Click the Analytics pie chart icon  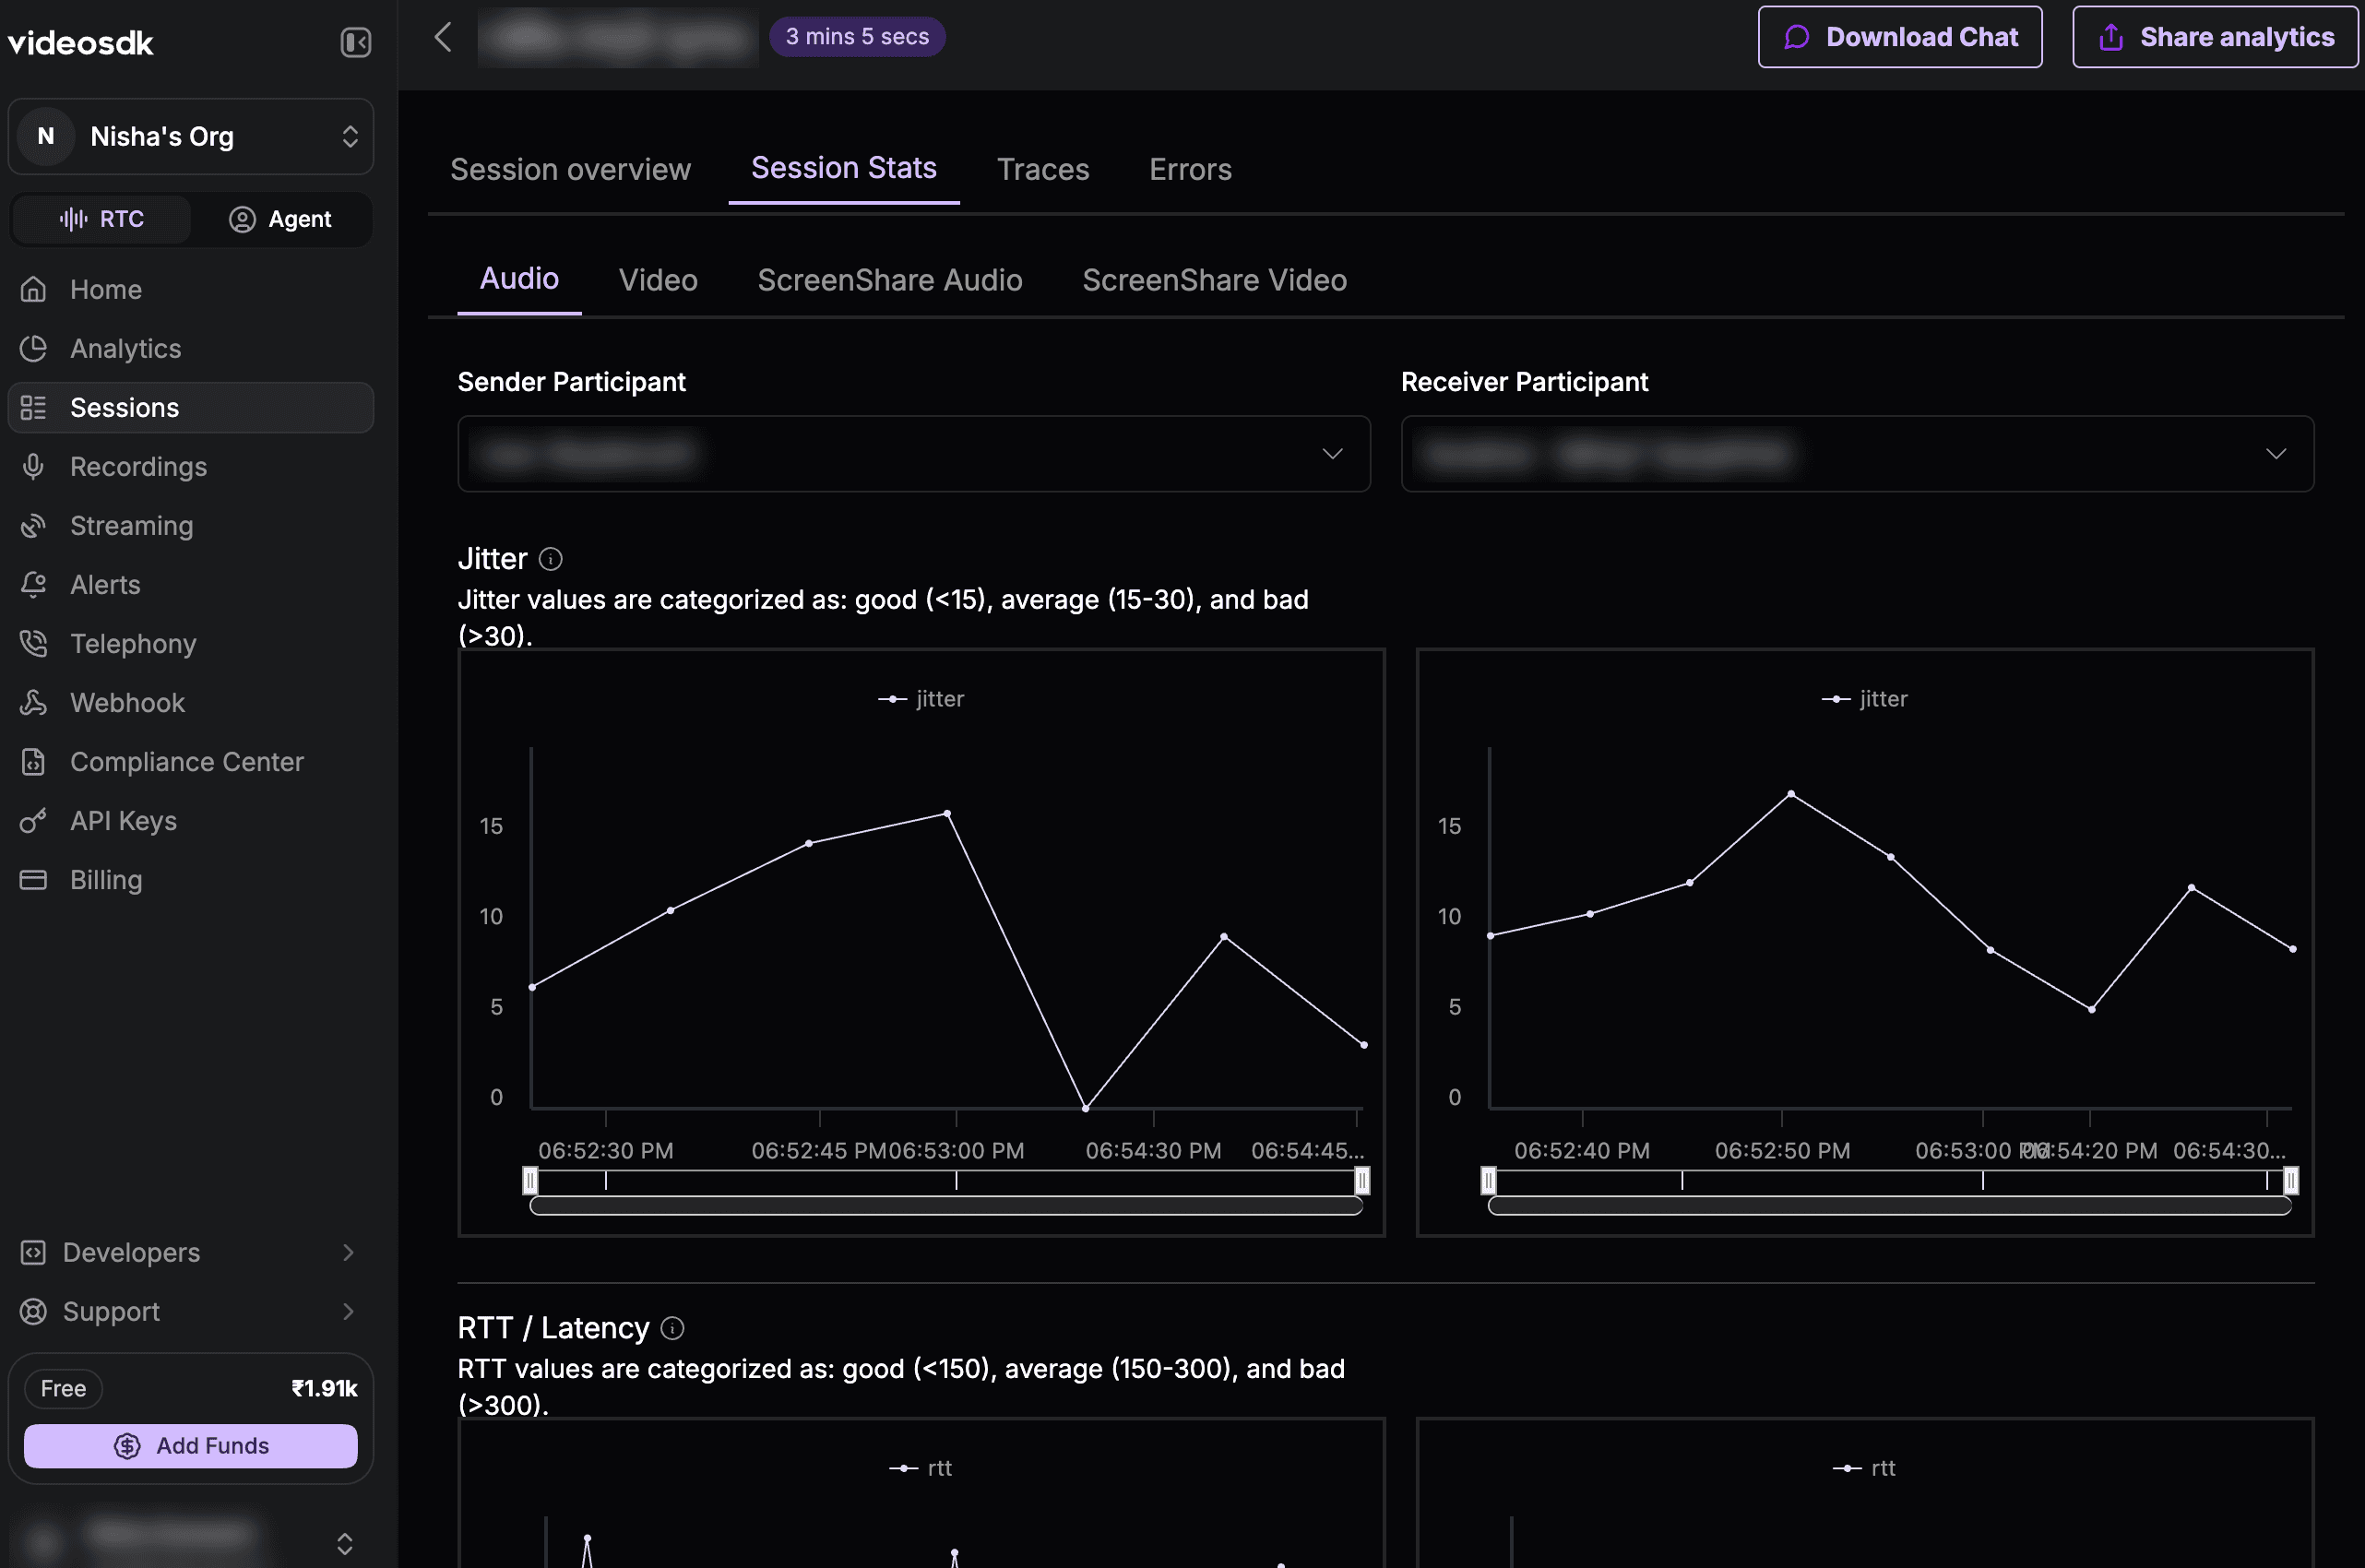(34, 348)
